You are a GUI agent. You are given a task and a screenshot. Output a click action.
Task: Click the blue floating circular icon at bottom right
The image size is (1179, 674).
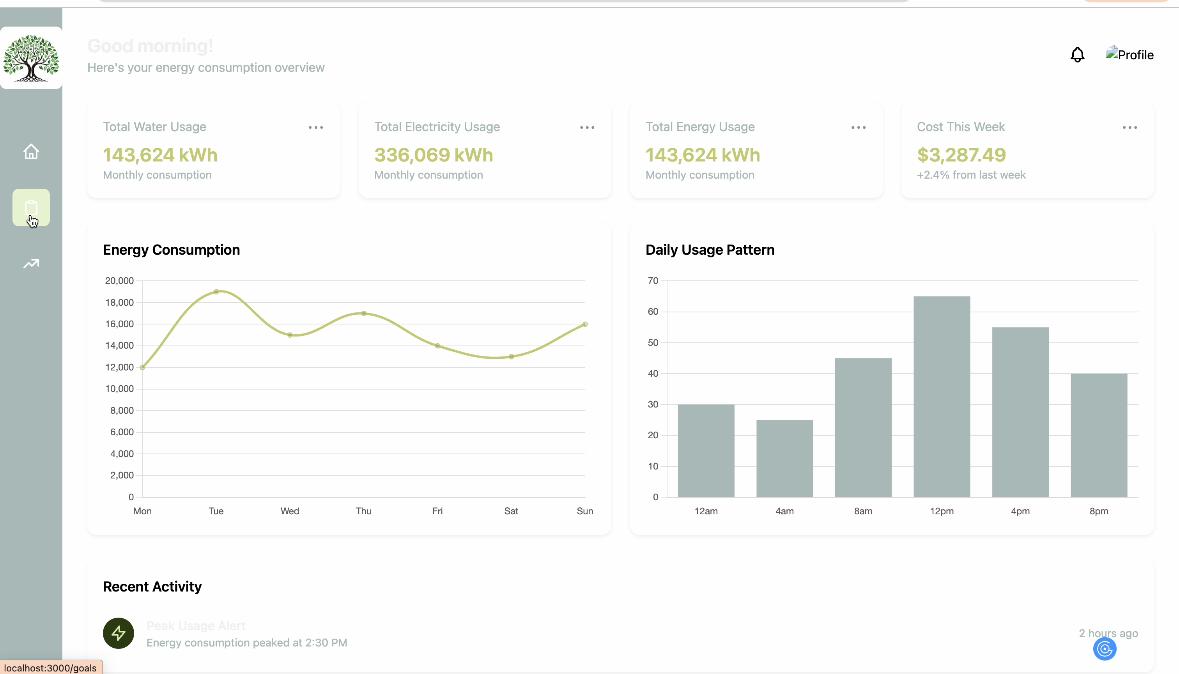tap(1105, 648)
